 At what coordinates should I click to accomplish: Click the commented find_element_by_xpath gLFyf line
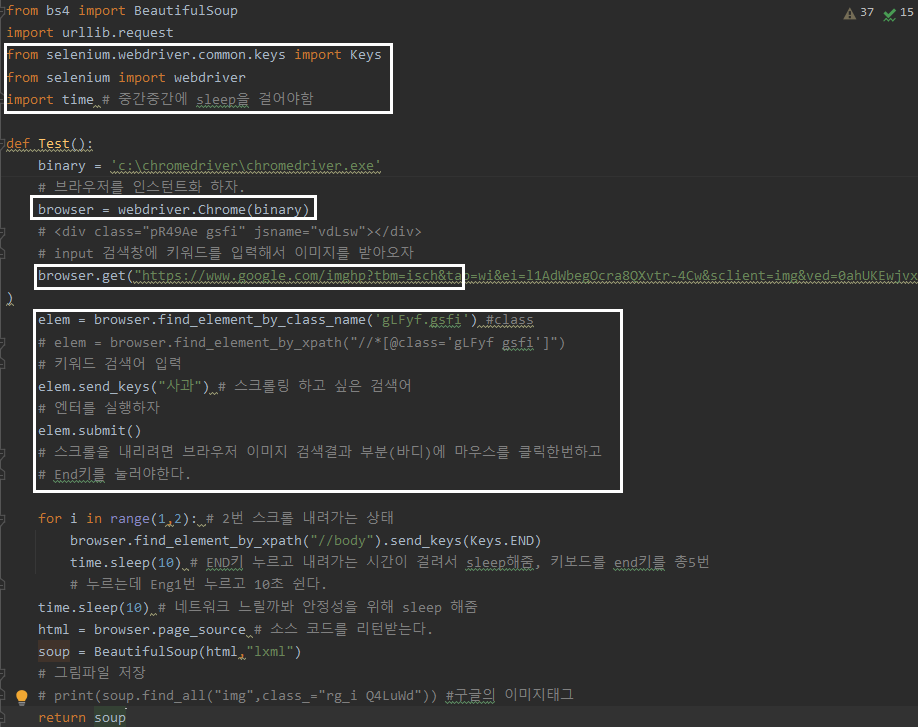point(302,342)
